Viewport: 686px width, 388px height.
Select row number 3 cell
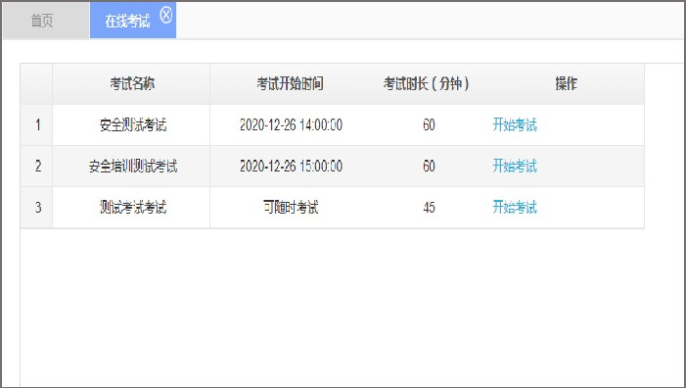coord(37,207)
